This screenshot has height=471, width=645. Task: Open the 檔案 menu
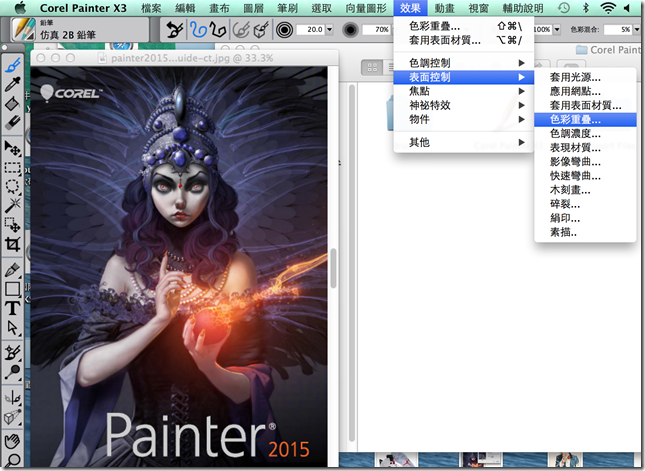click(151, 8)
